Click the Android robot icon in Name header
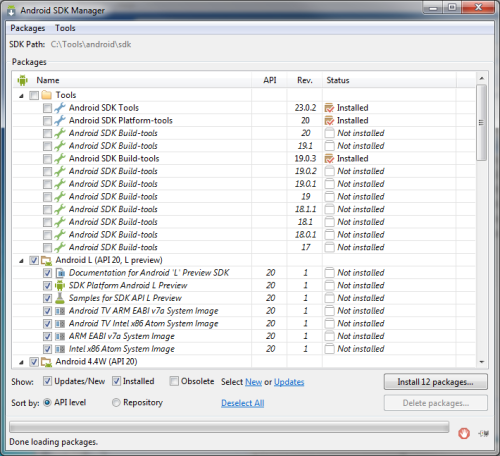The image size is (500, 456). [x=23, y=80]
